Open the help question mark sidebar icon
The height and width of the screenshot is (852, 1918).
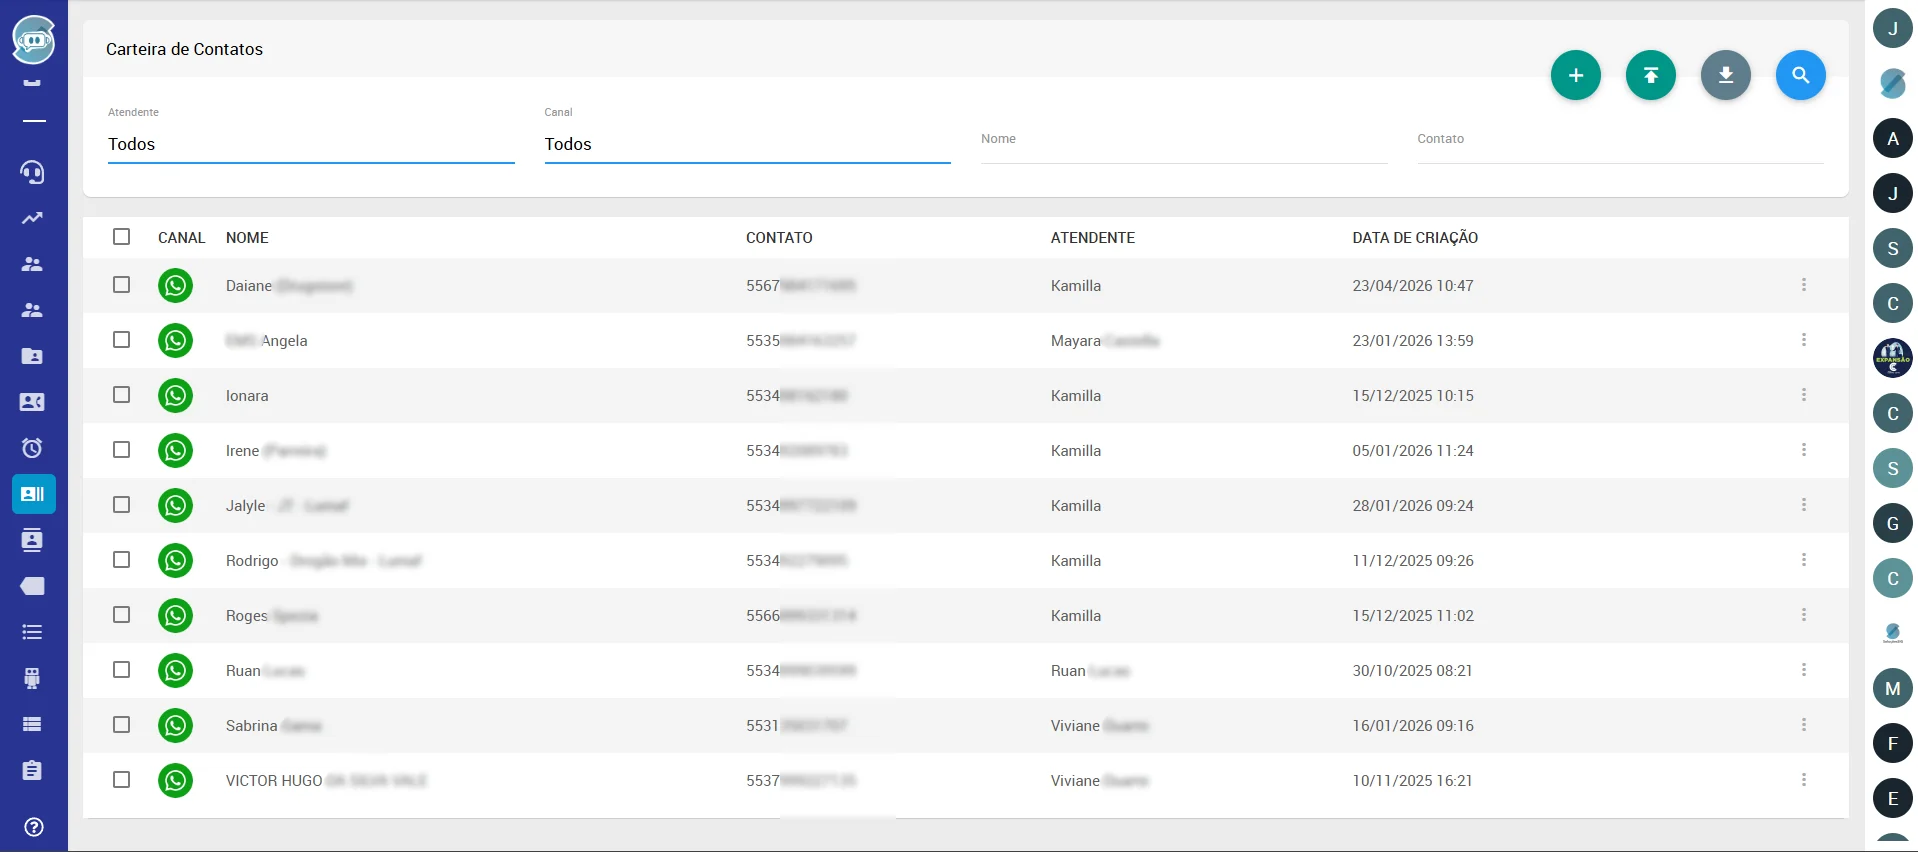point(33,827)
